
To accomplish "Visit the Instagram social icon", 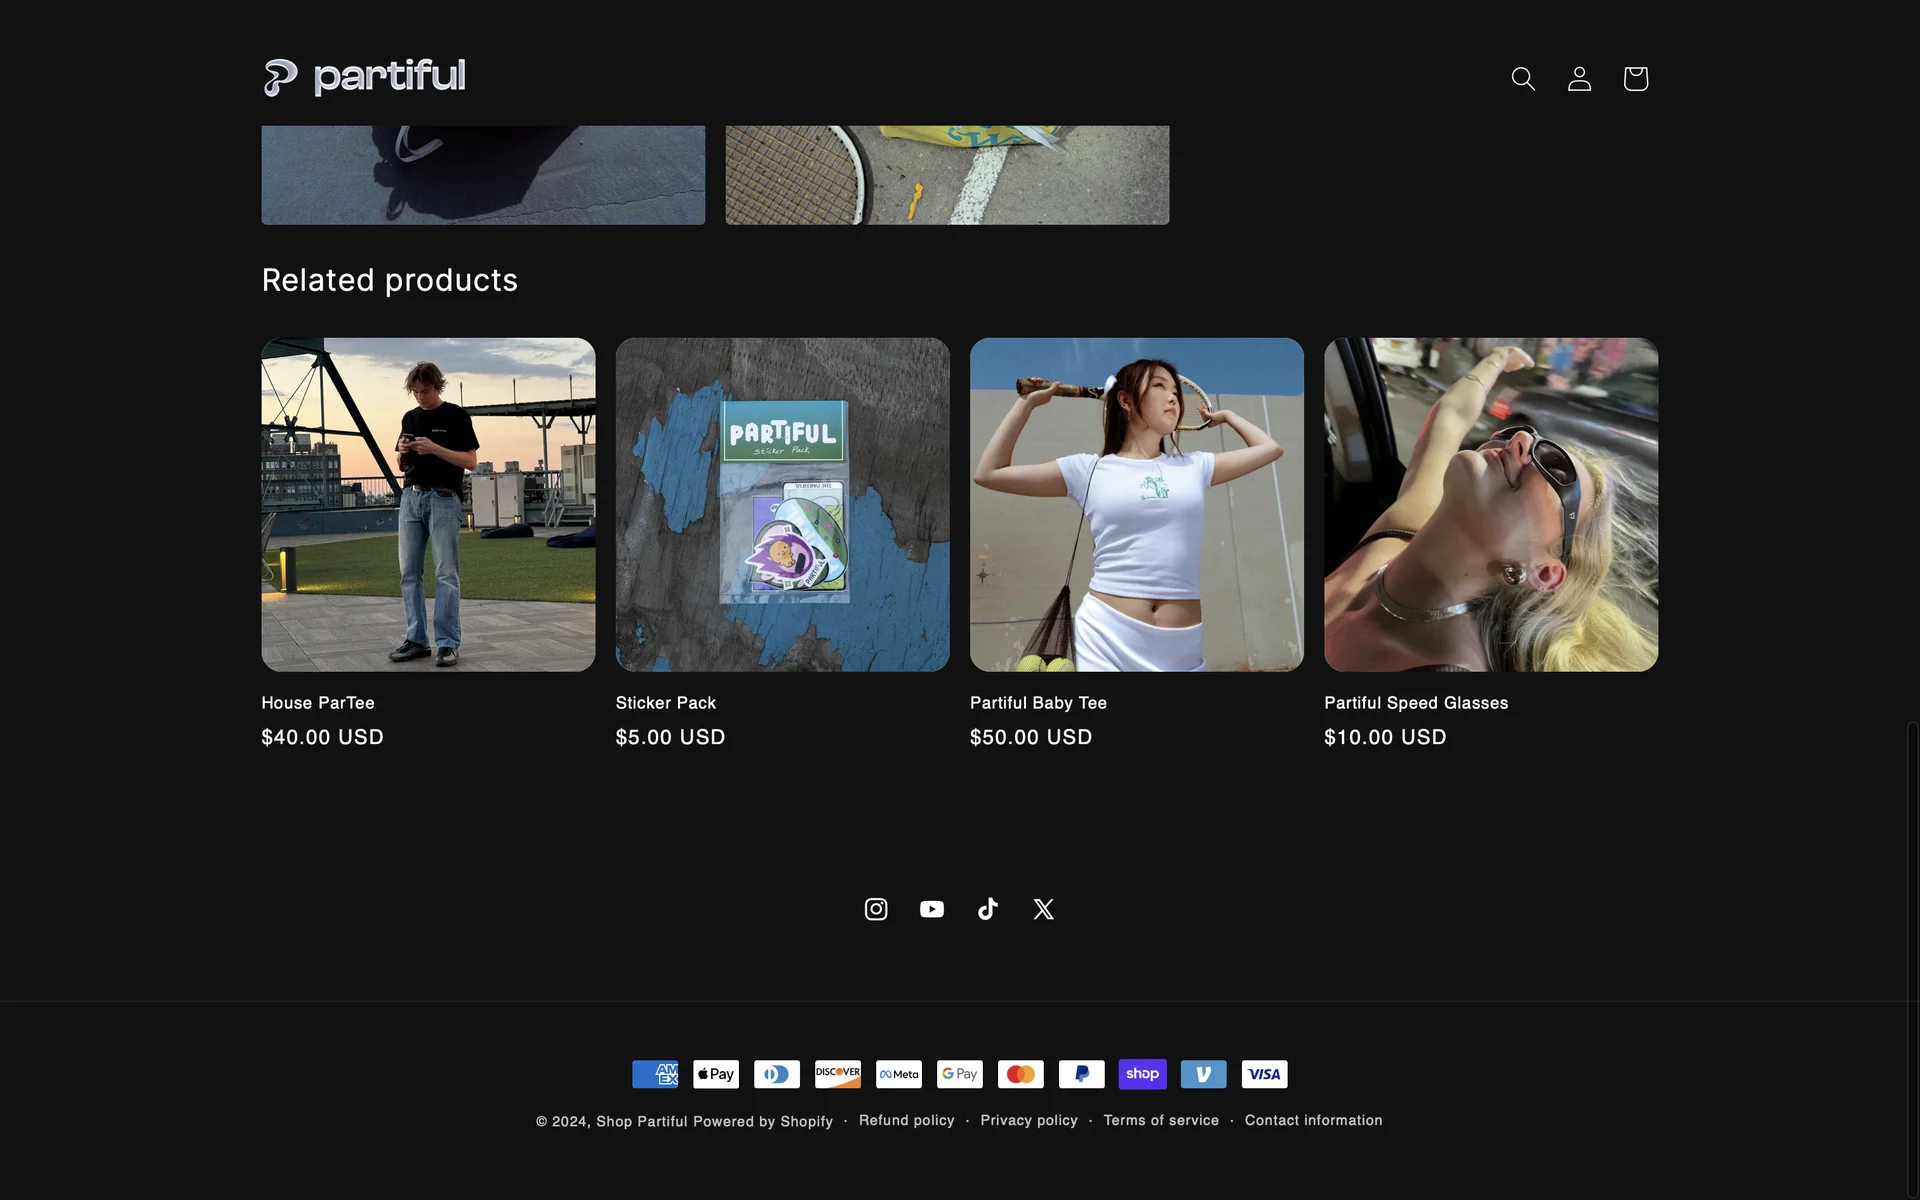I will point(876,909).
